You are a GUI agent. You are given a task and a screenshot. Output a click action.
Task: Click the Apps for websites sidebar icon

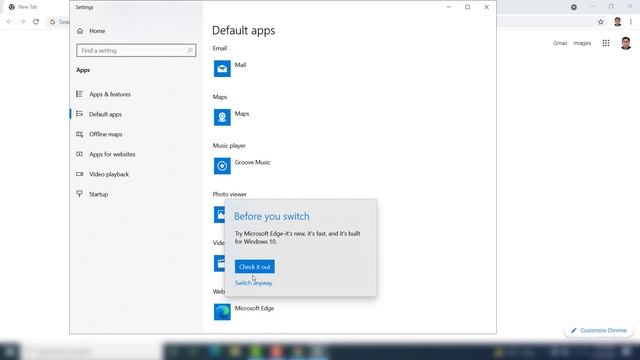(80, 154)
